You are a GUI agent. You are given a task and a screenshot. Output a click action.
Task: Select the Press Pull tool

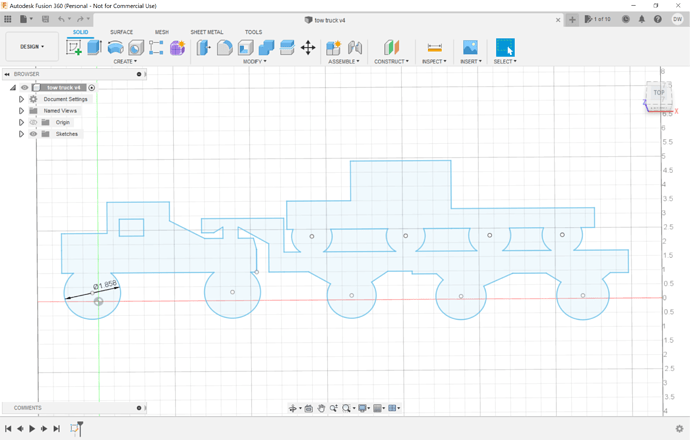tap(203, 48)
